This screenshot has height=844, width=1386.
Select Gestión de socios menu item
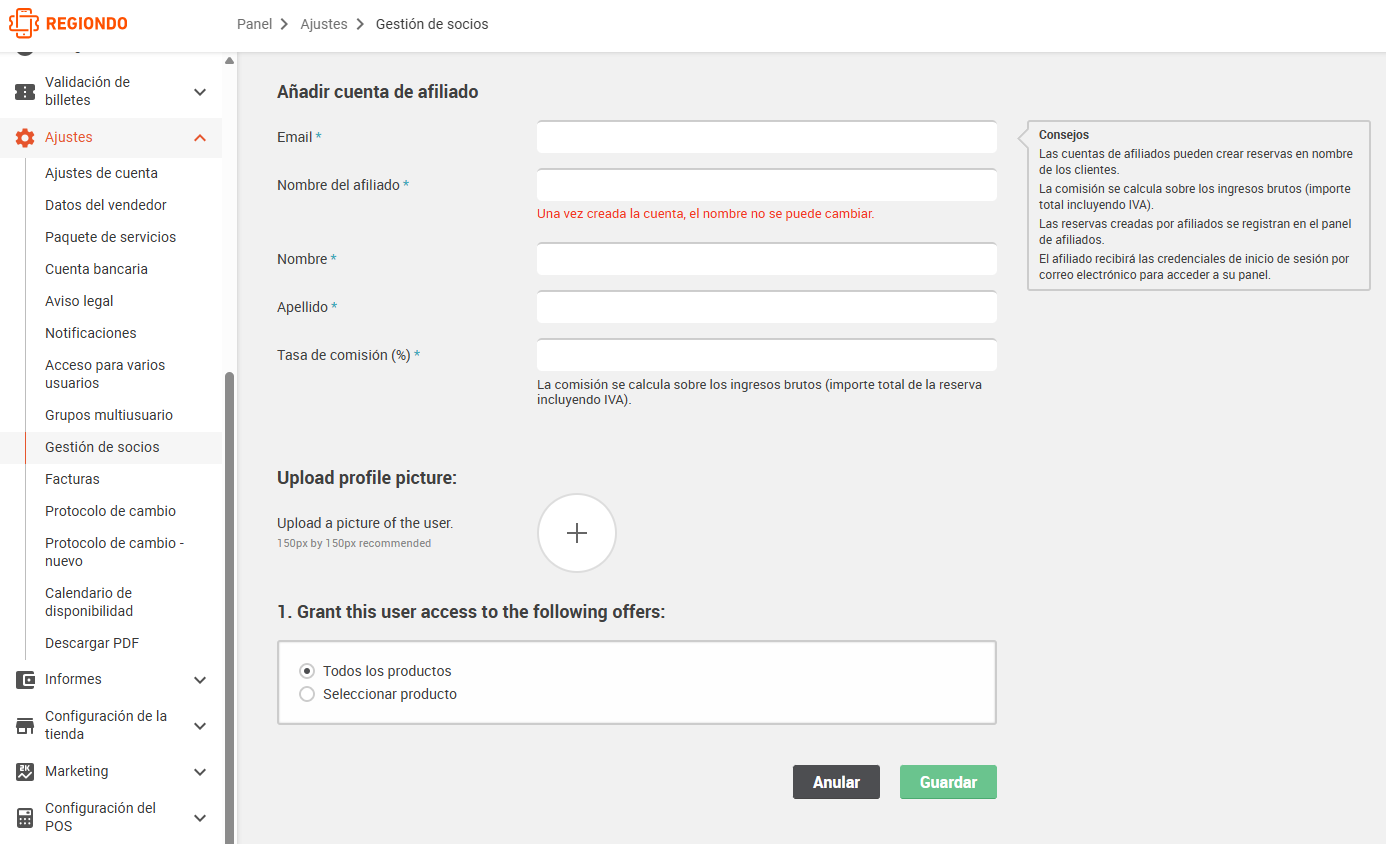[102, 447]
